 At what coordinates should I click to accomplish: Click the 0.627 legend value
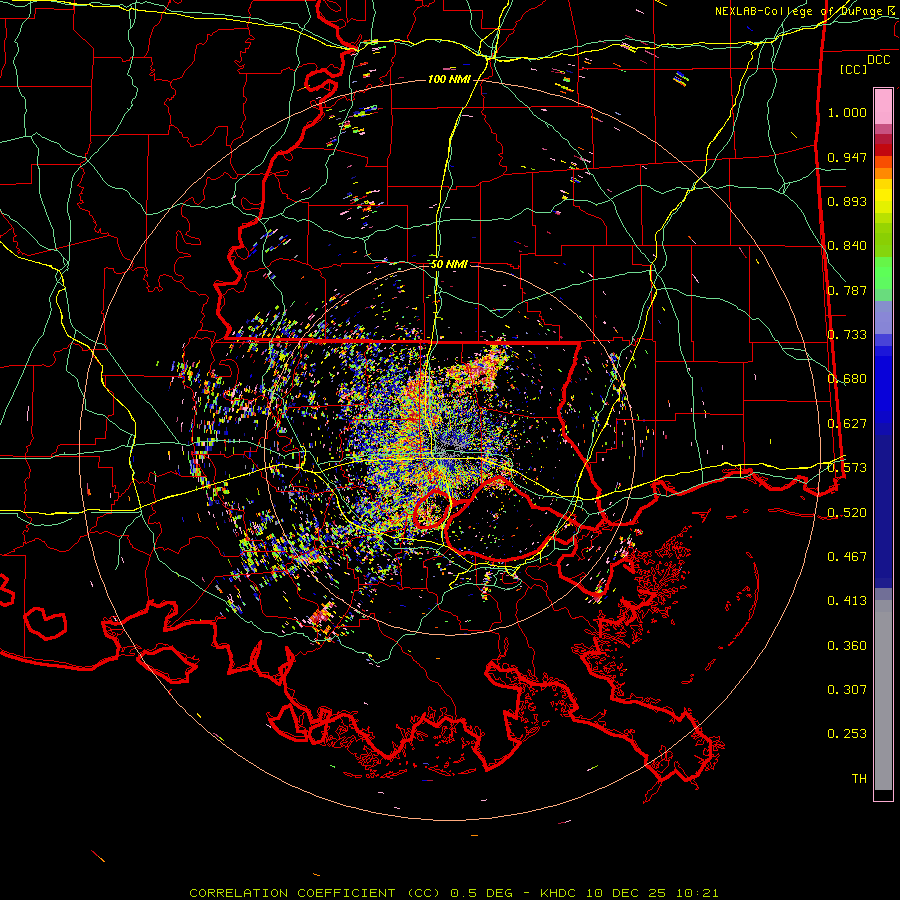pyautogui.click(x=847, y=424)
